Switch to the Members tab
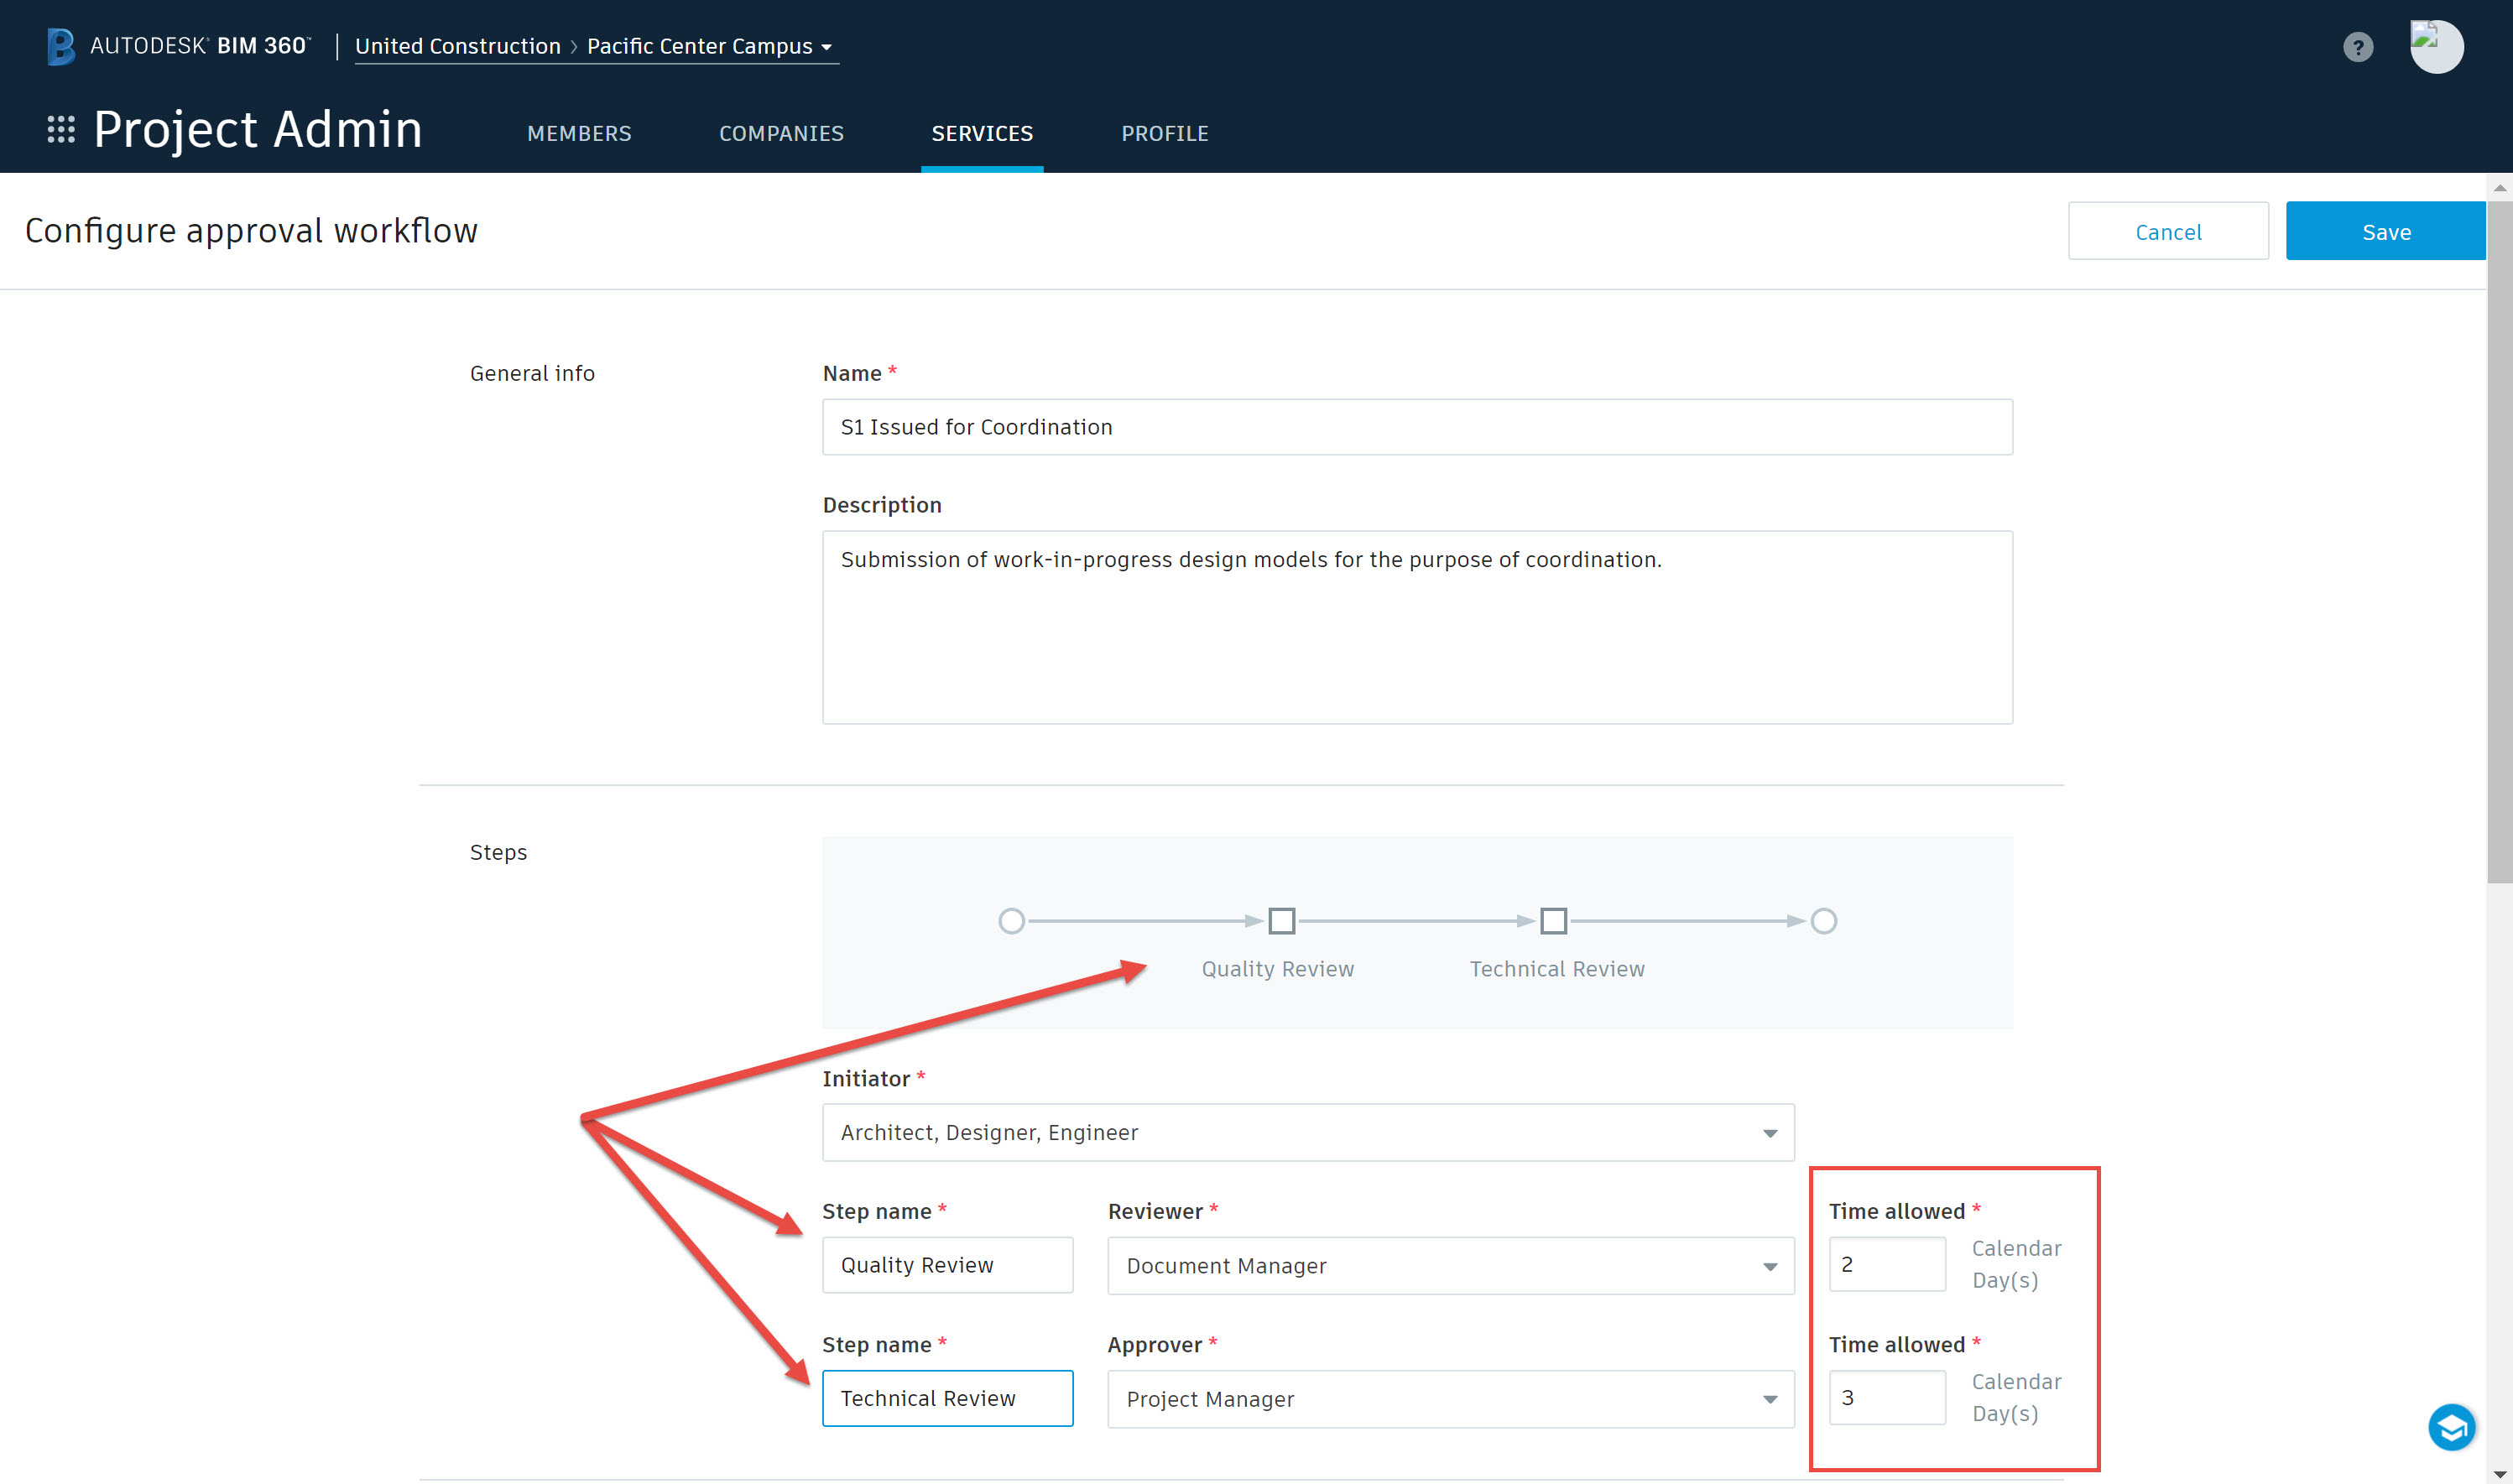 (x=579, y=134)
